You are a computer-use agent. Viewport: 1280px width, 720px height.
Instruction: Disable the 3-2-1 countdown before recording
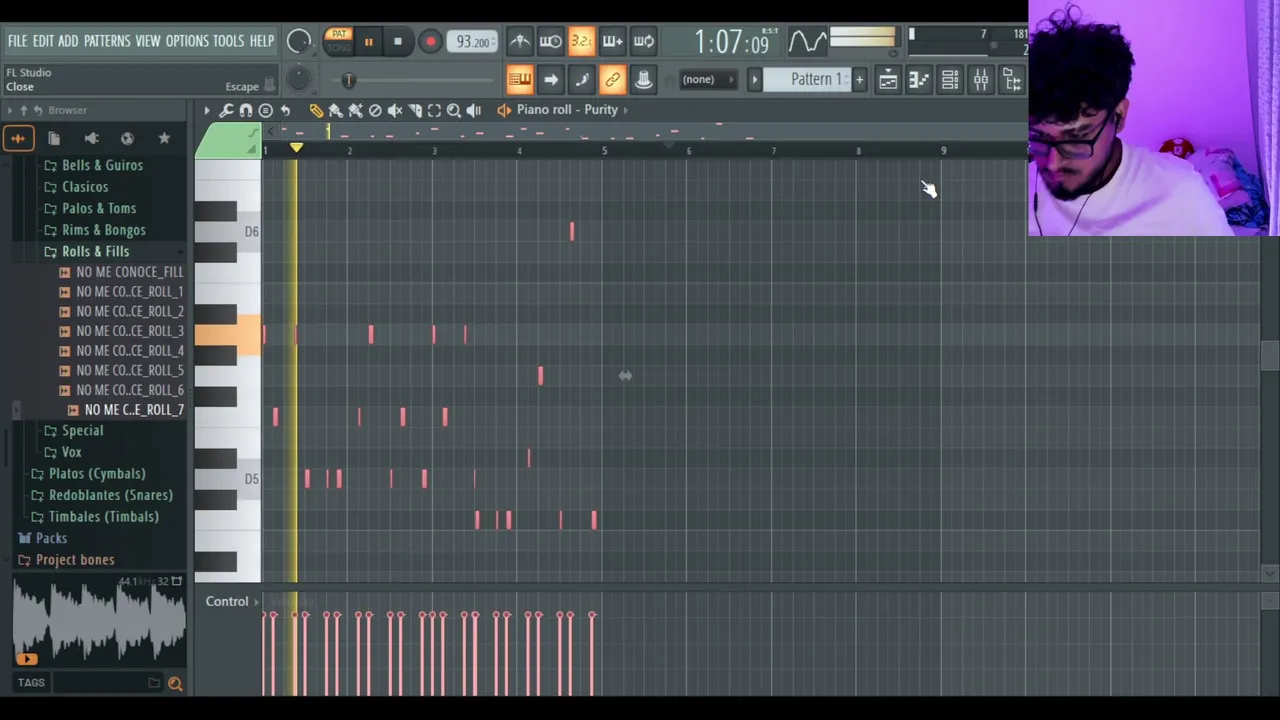(x=581, y=41)
